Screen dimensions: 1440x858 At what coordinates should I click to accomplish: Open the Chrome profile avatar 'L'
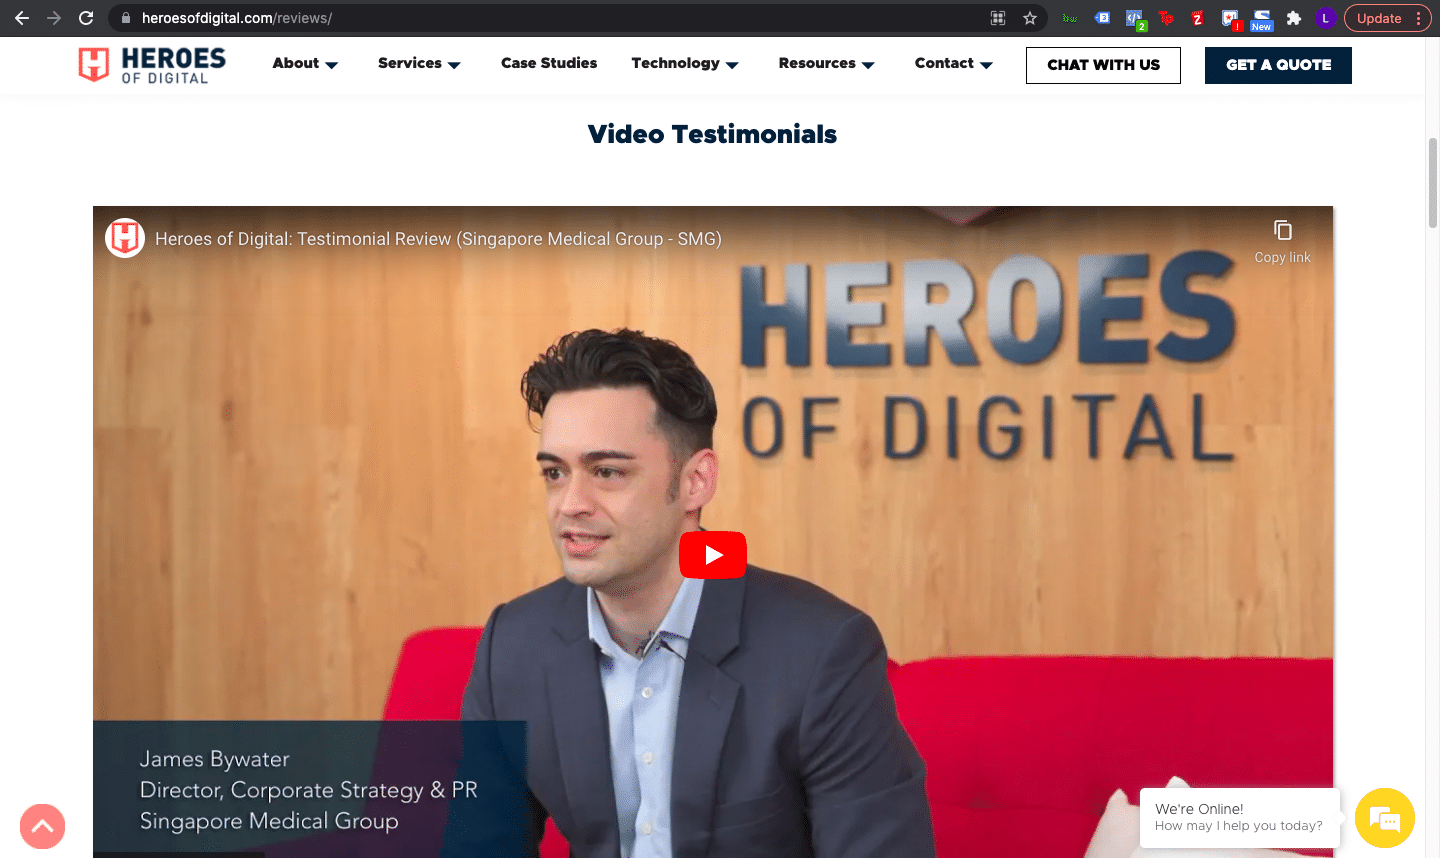(x=1325, y=18)
